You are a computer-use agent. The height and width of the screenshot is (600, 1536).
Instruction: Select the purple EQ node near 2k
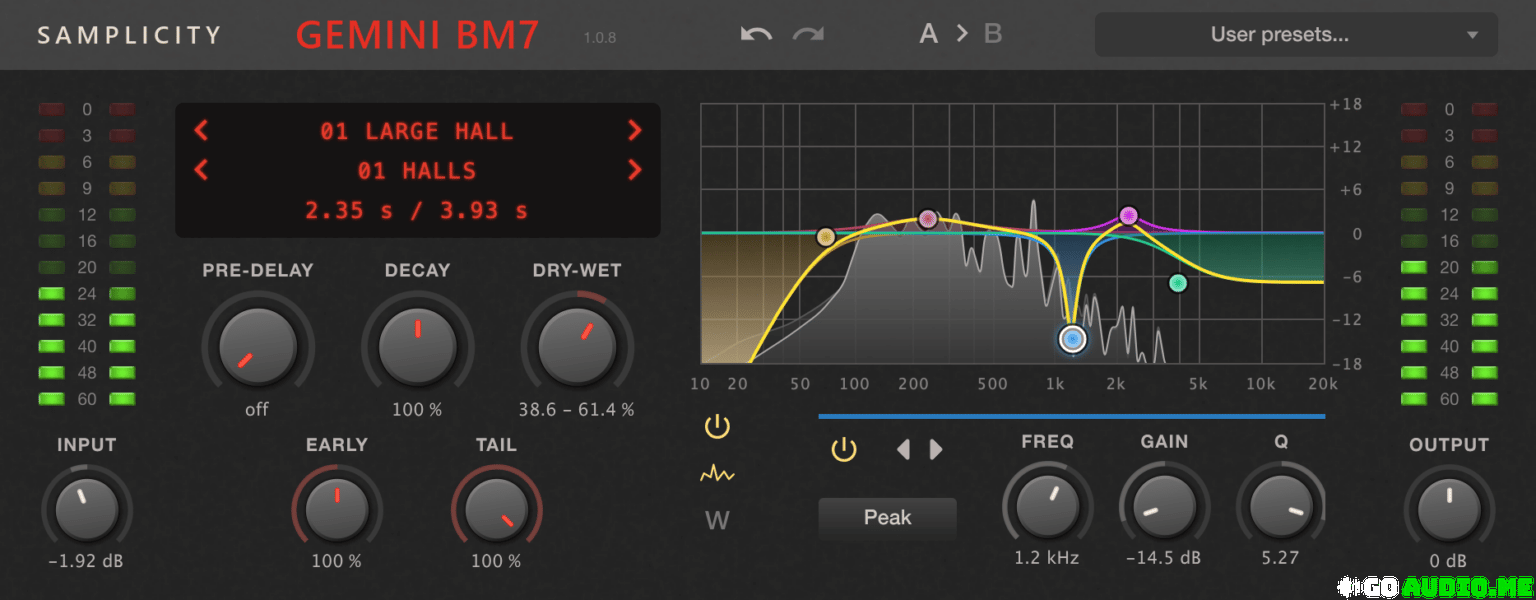[1129, 215]
